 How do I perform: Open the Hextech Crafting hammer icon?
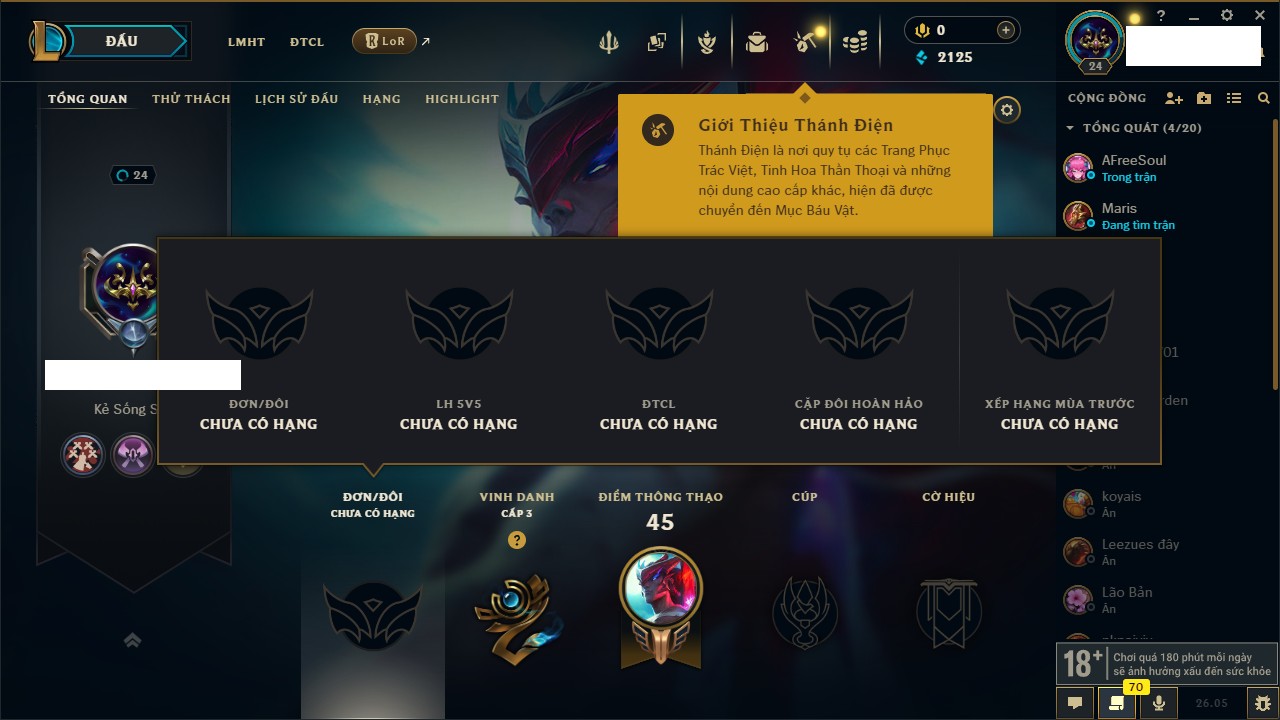pyautogui.click(x=805, y=42)
